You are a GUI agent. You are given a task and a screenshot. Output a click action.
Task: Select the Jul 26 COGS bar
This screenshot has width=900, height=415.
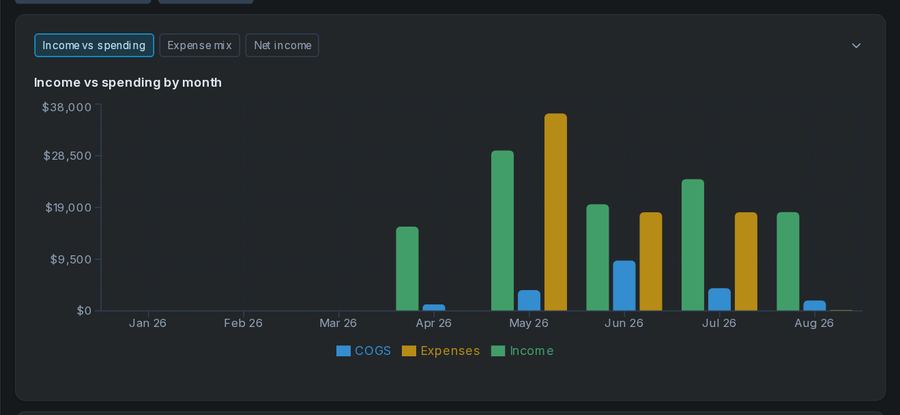point(720,300)
